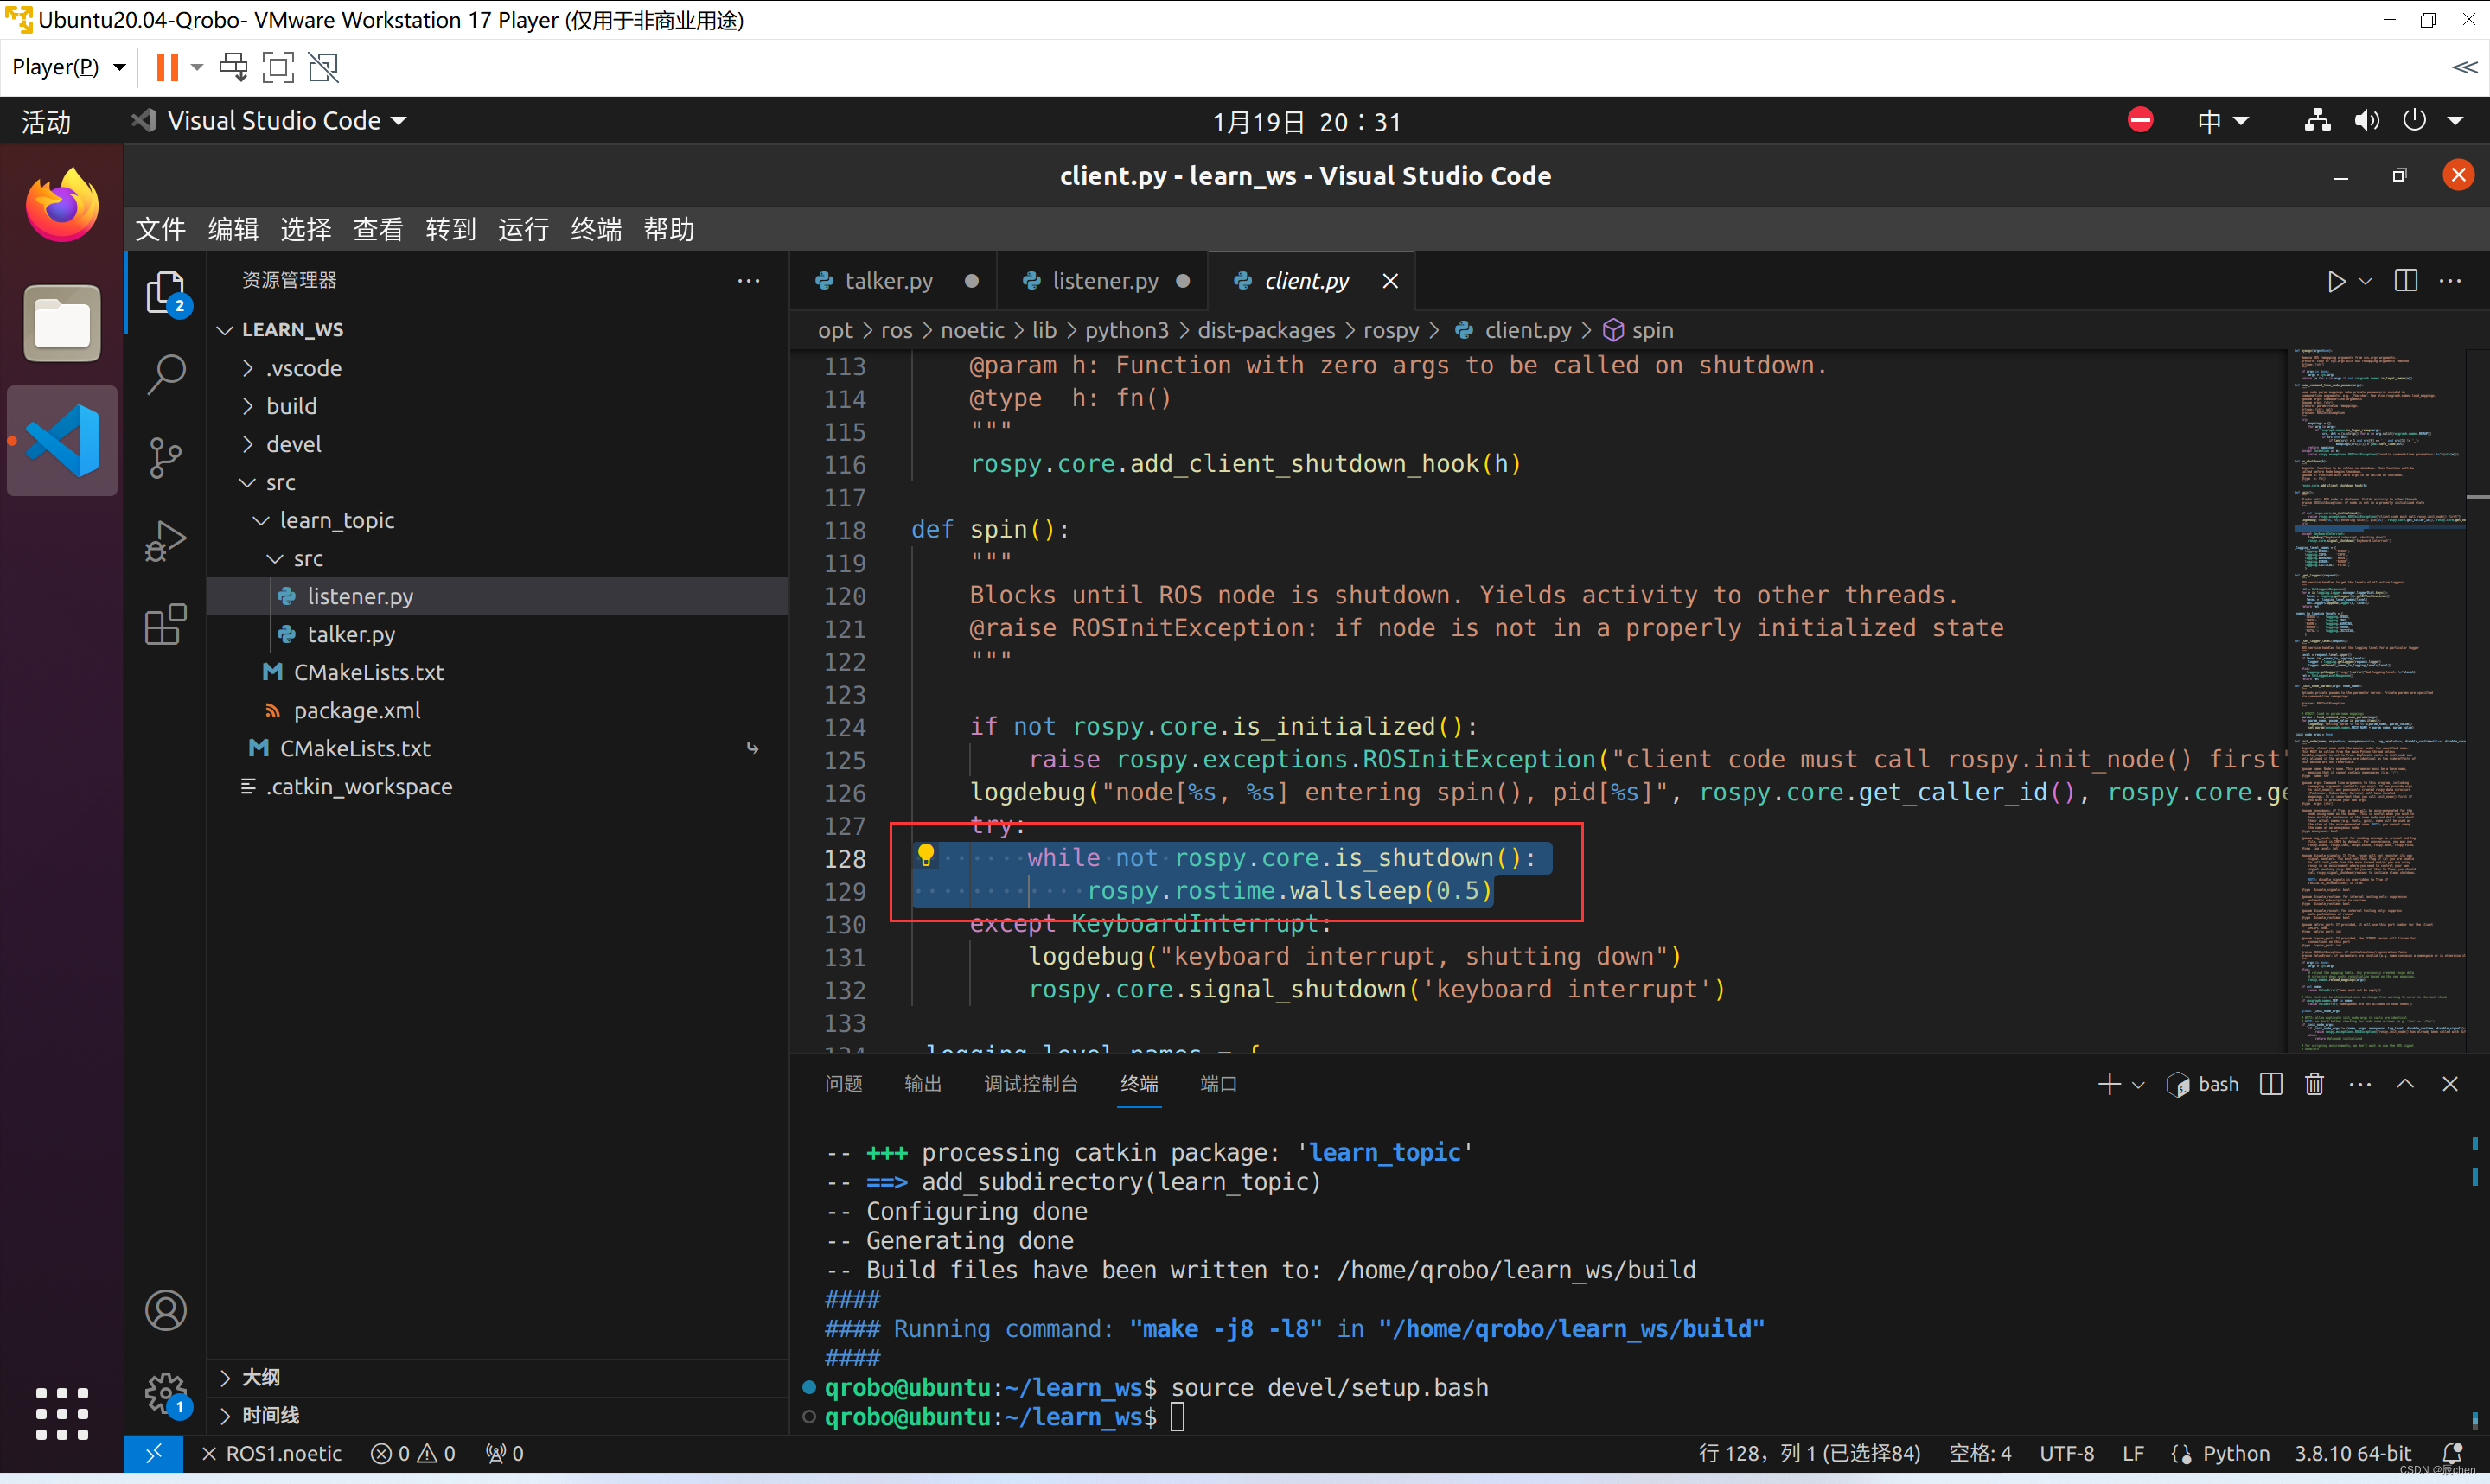Split the editor to the right

2406,281
